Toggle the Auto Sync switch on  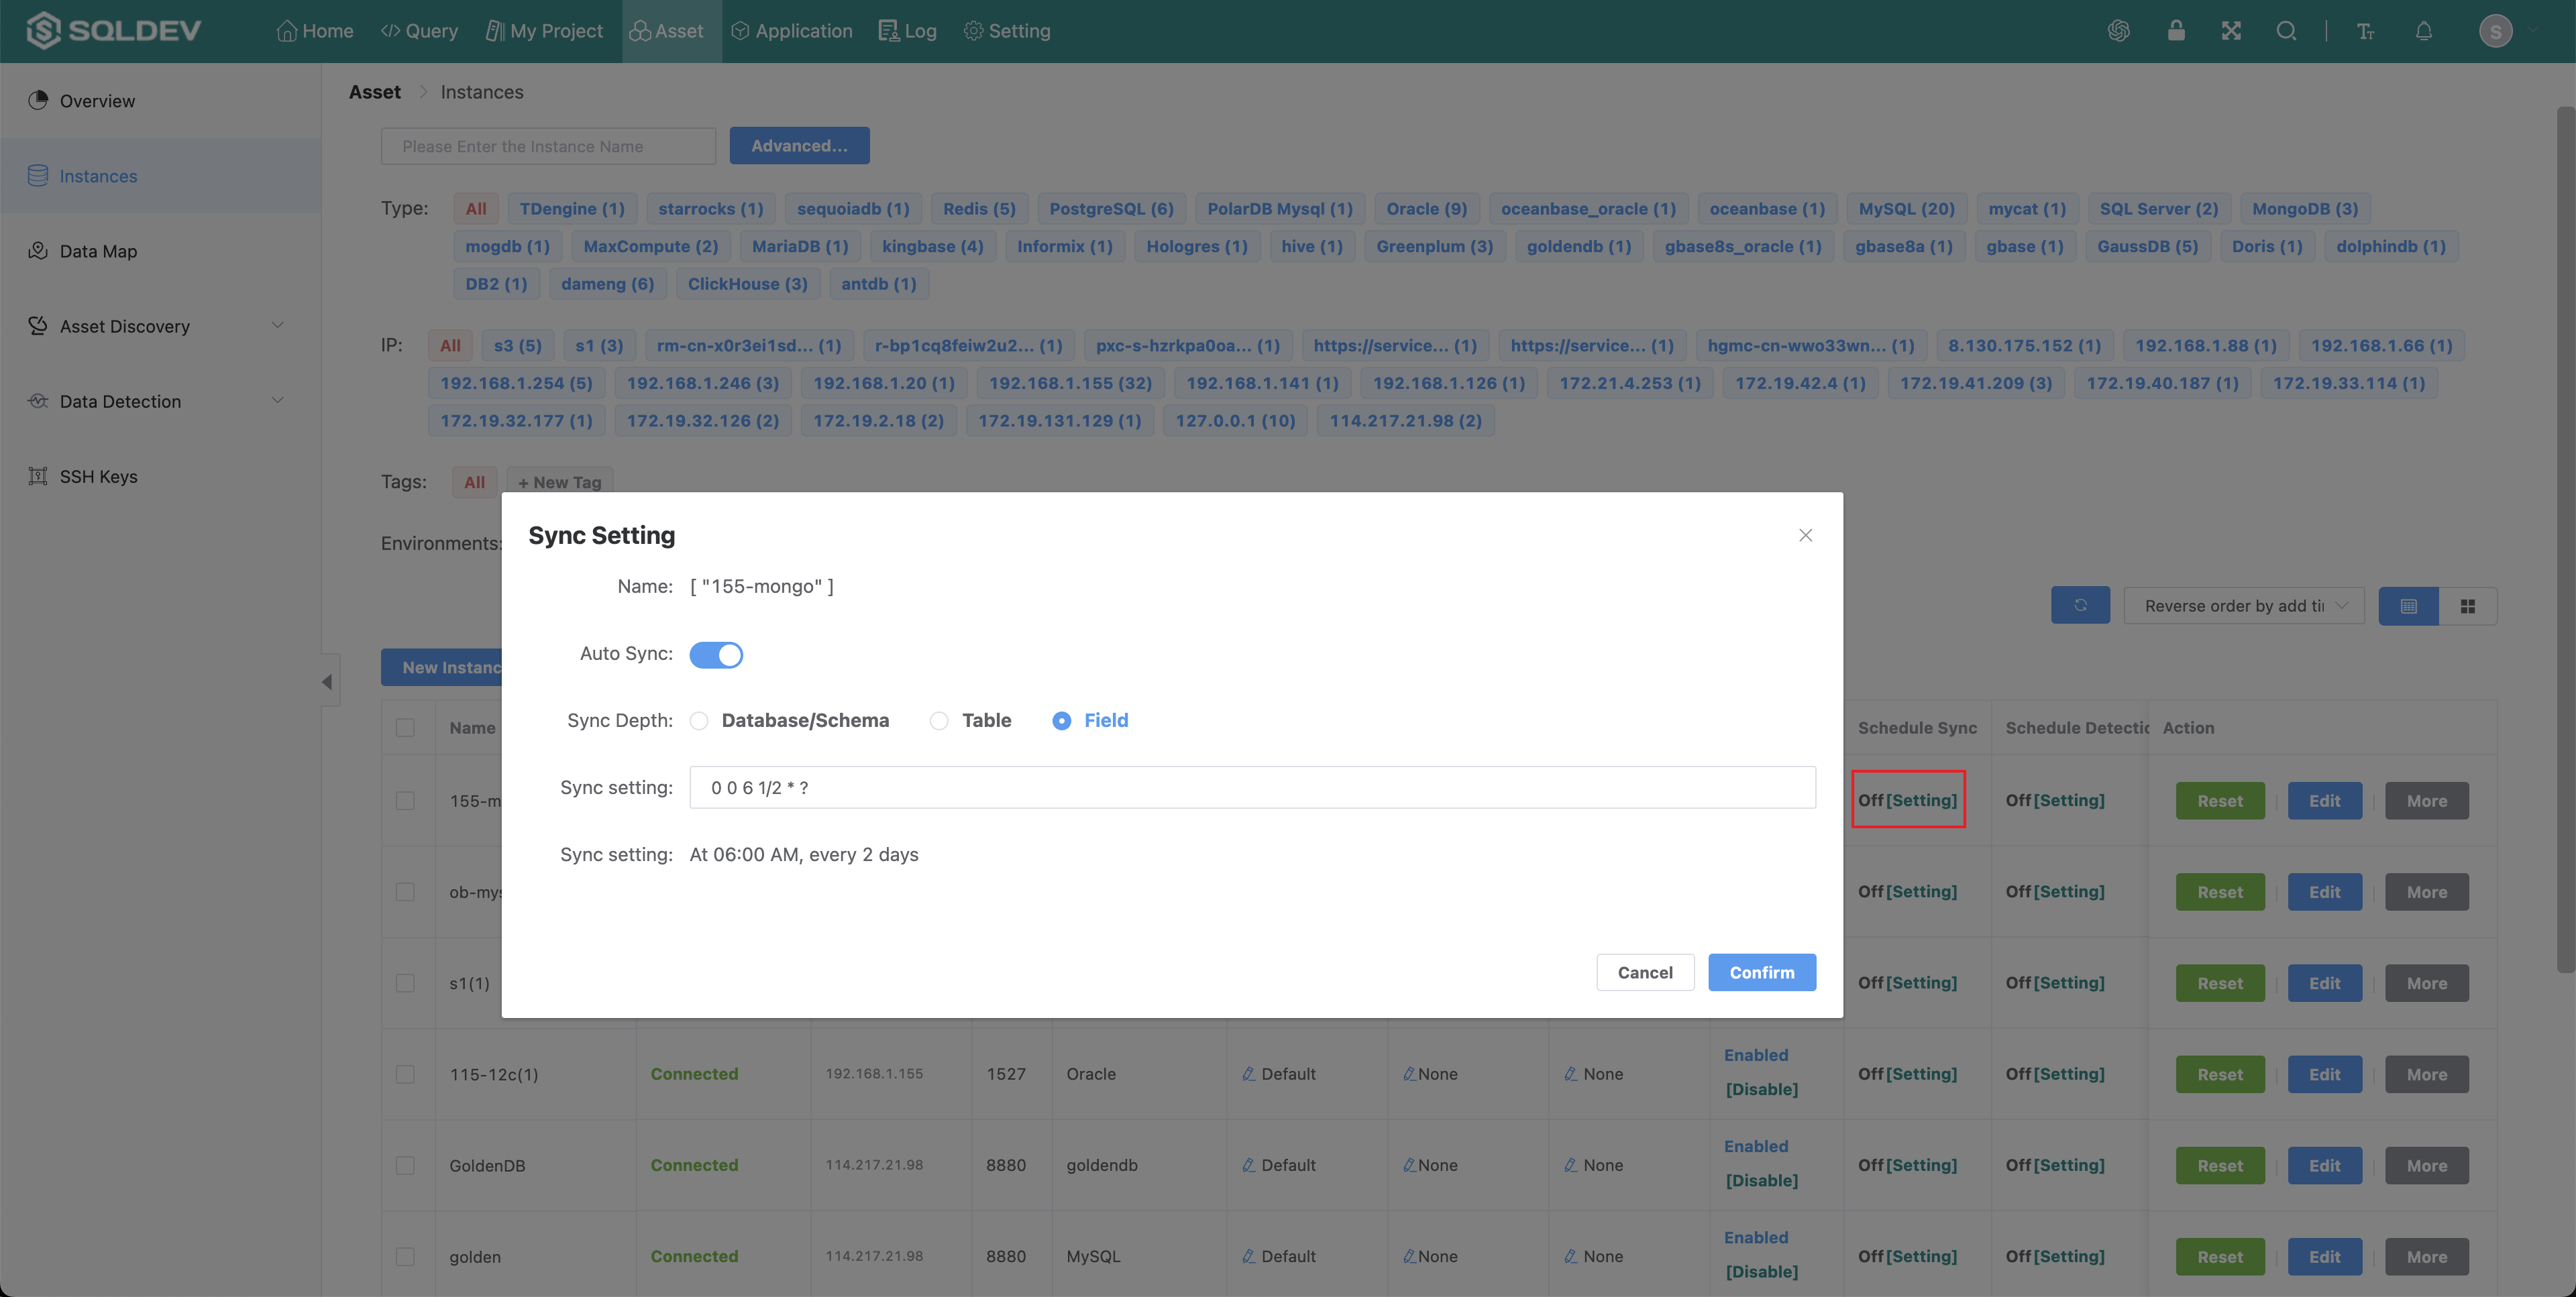tap(716, 653)
